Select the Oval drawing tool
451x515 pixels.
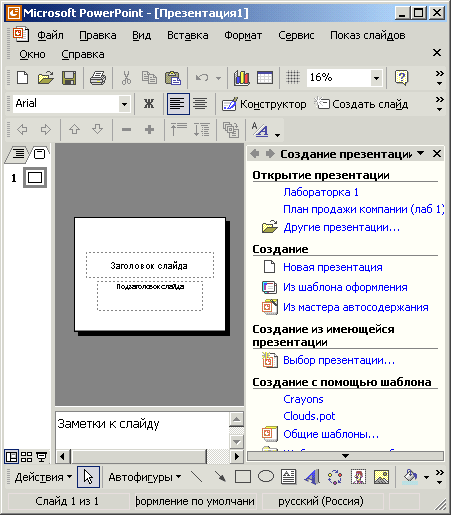click(x=266, y=477)
